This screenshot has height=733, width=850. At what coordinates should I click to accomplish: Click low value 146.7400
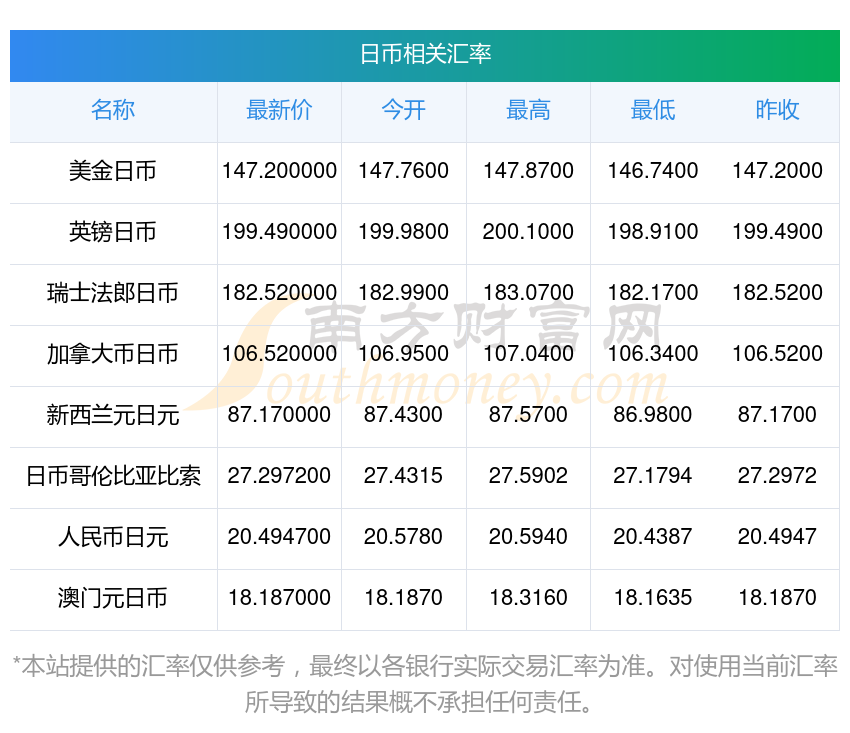coord(653,171)
